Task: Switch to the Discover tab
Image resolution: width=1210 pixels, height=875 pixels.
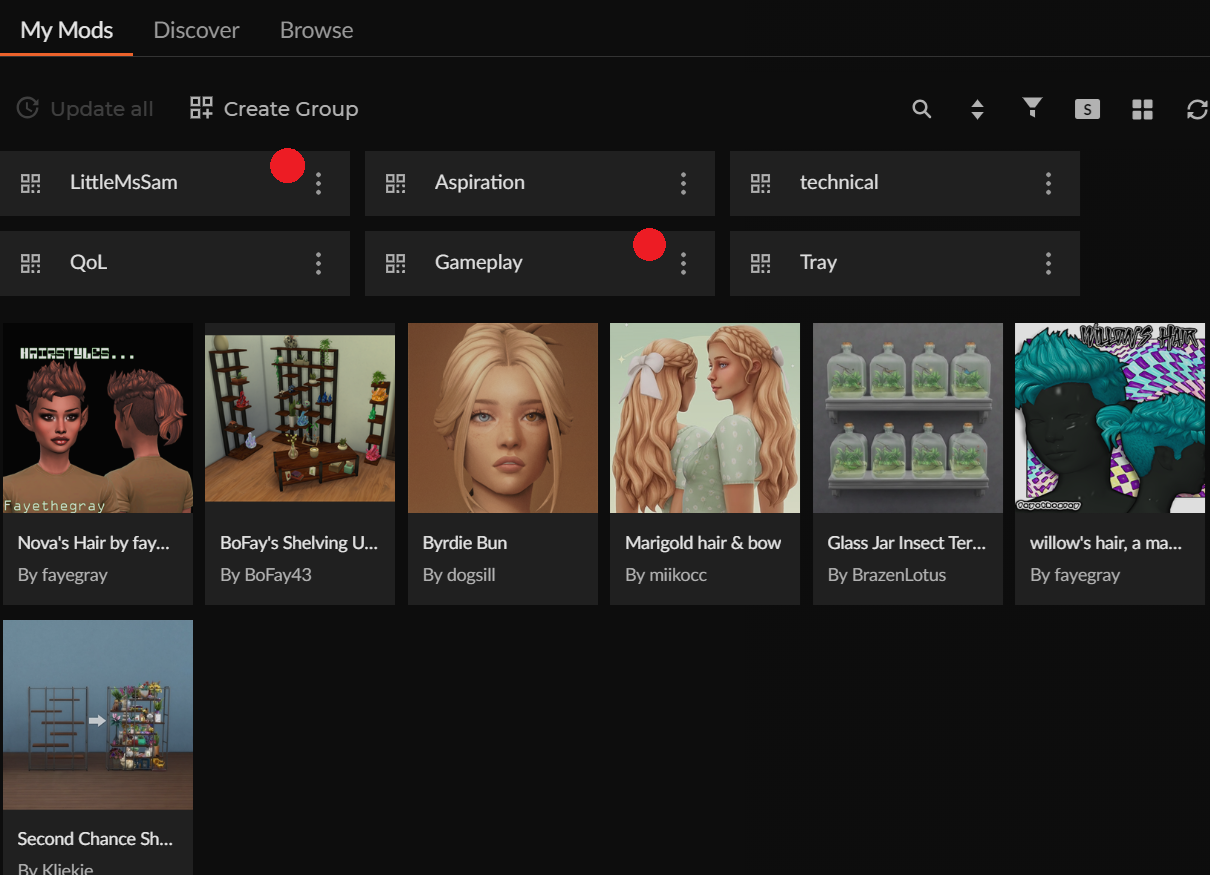Action: click(x=196, y=30)
